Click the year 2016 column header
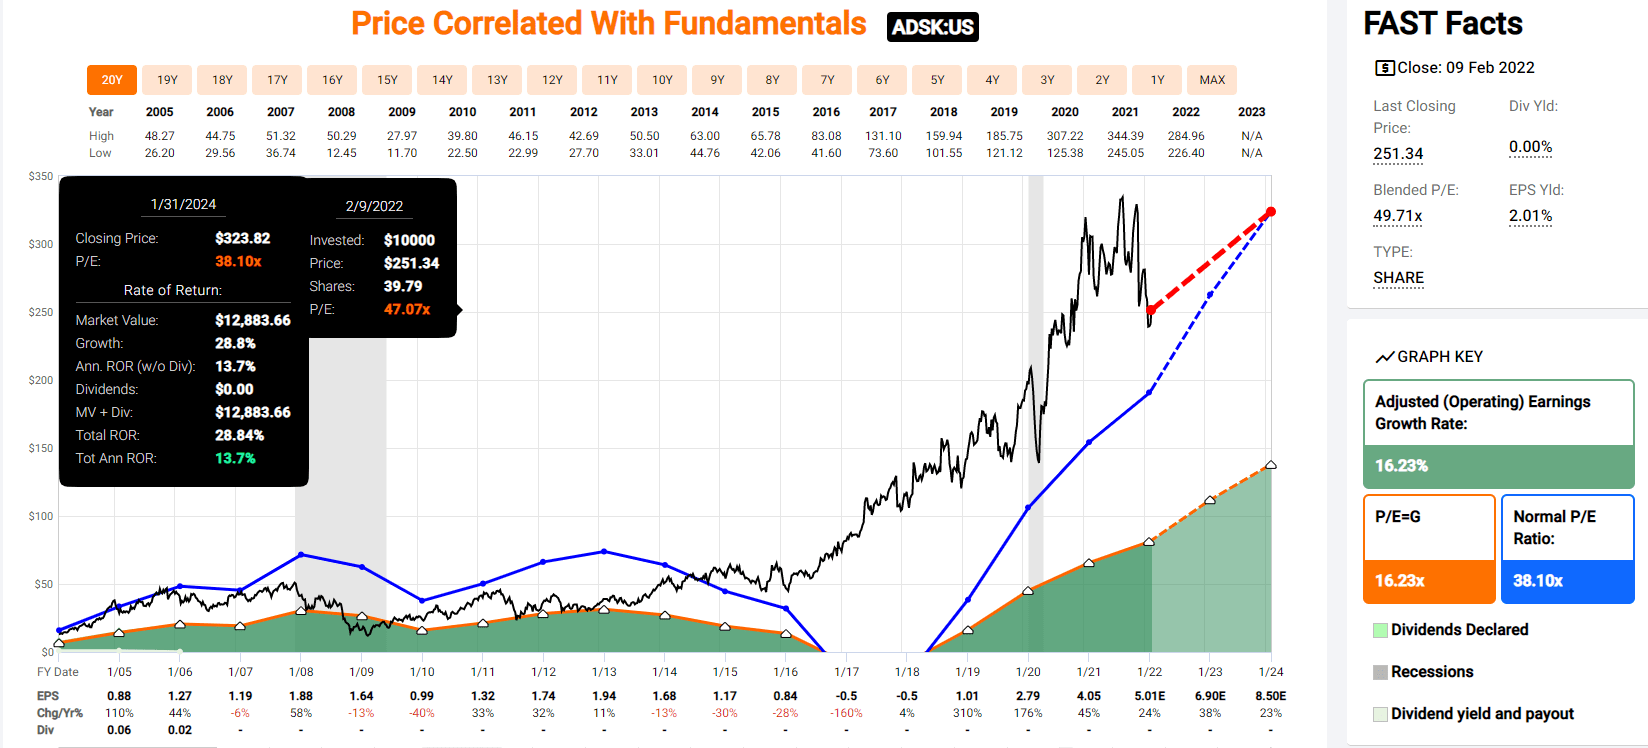Screen dimensions: 1648x748 click(826, 112)
